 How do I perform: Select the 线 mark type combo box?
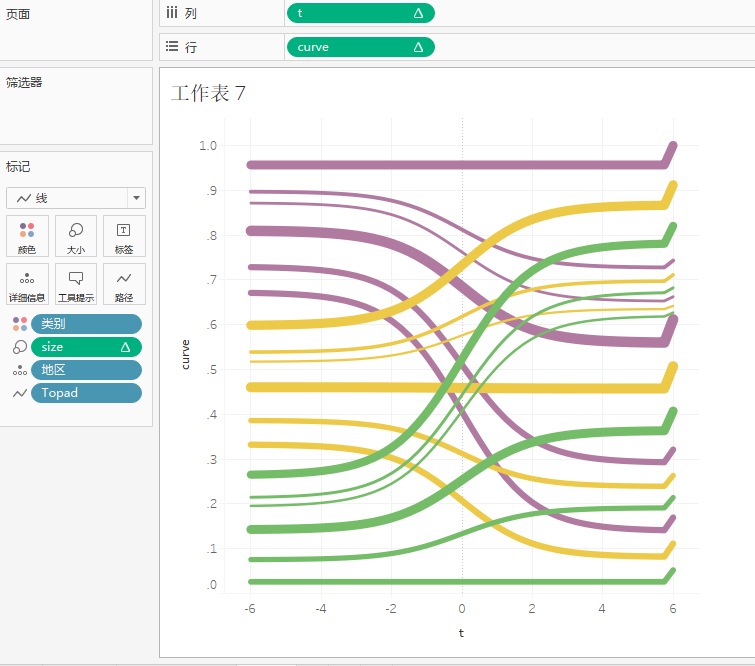point(76,198)
